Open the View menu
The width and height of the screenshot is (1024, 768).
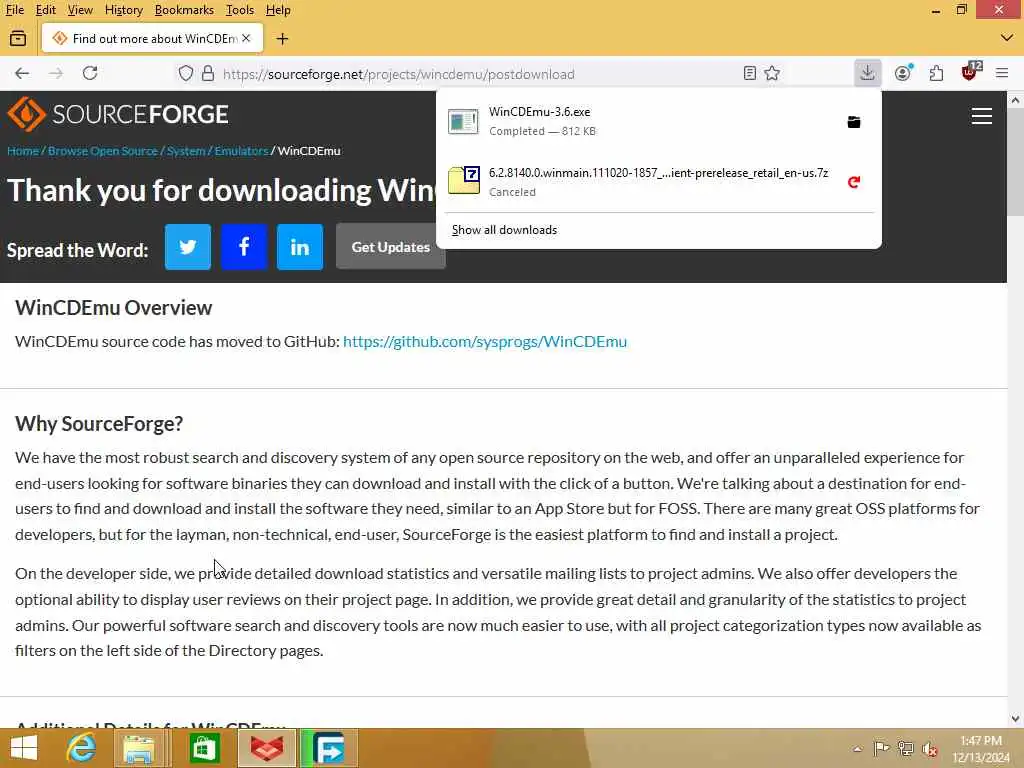(x=80, y=10)
